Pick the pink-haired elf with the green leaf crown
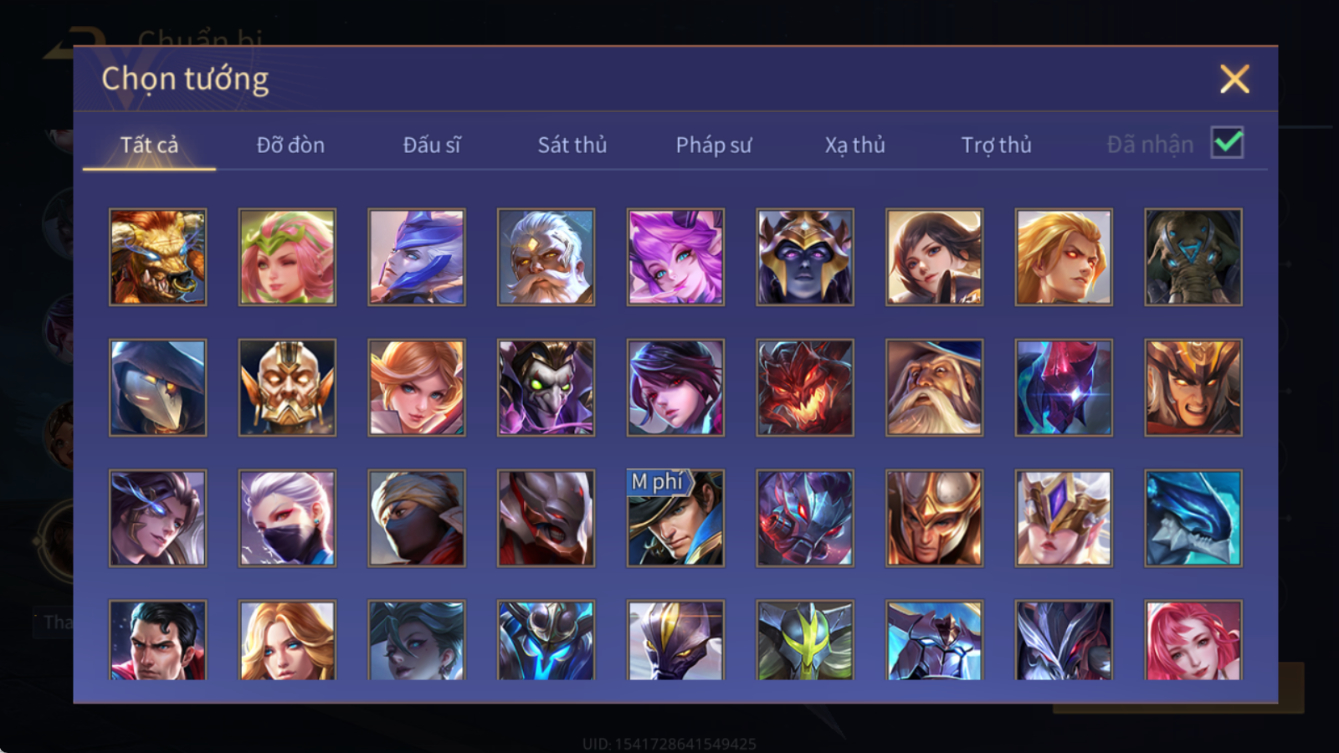Screen dimensions: 1339x753 287,257
